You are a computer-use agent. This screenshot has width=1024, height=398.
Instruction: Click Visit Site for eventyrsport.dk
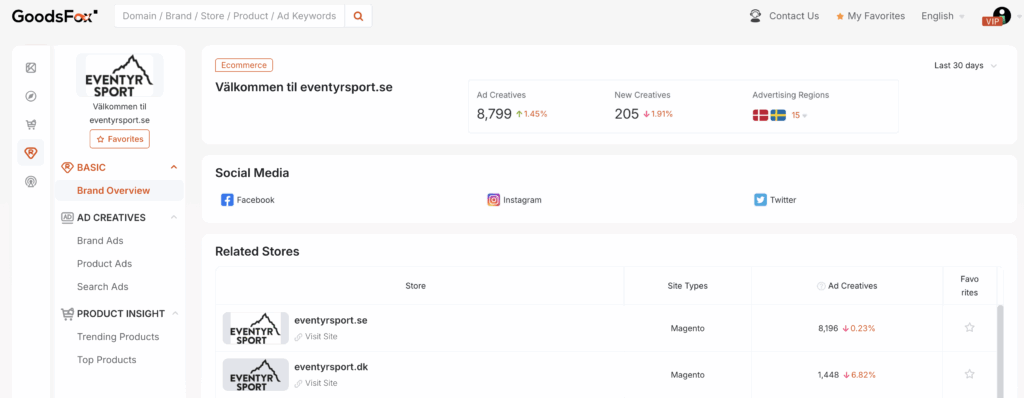click(321, 384)
